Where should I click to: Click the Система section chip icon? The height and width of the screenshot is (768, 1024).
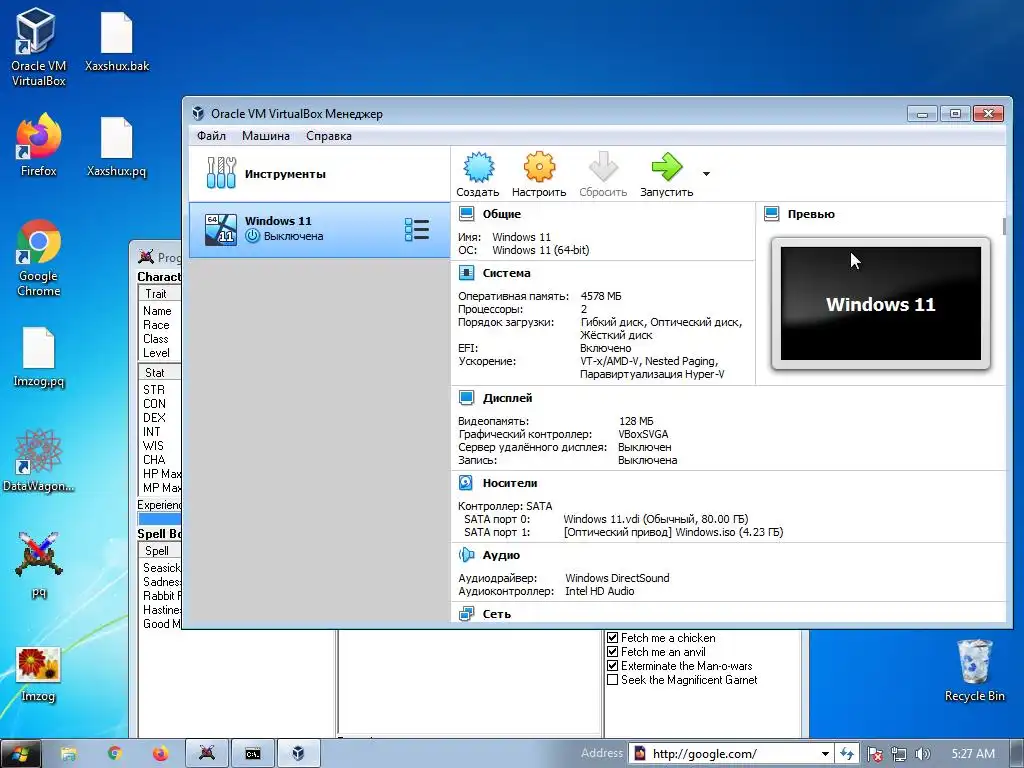(x=466, y=273)
